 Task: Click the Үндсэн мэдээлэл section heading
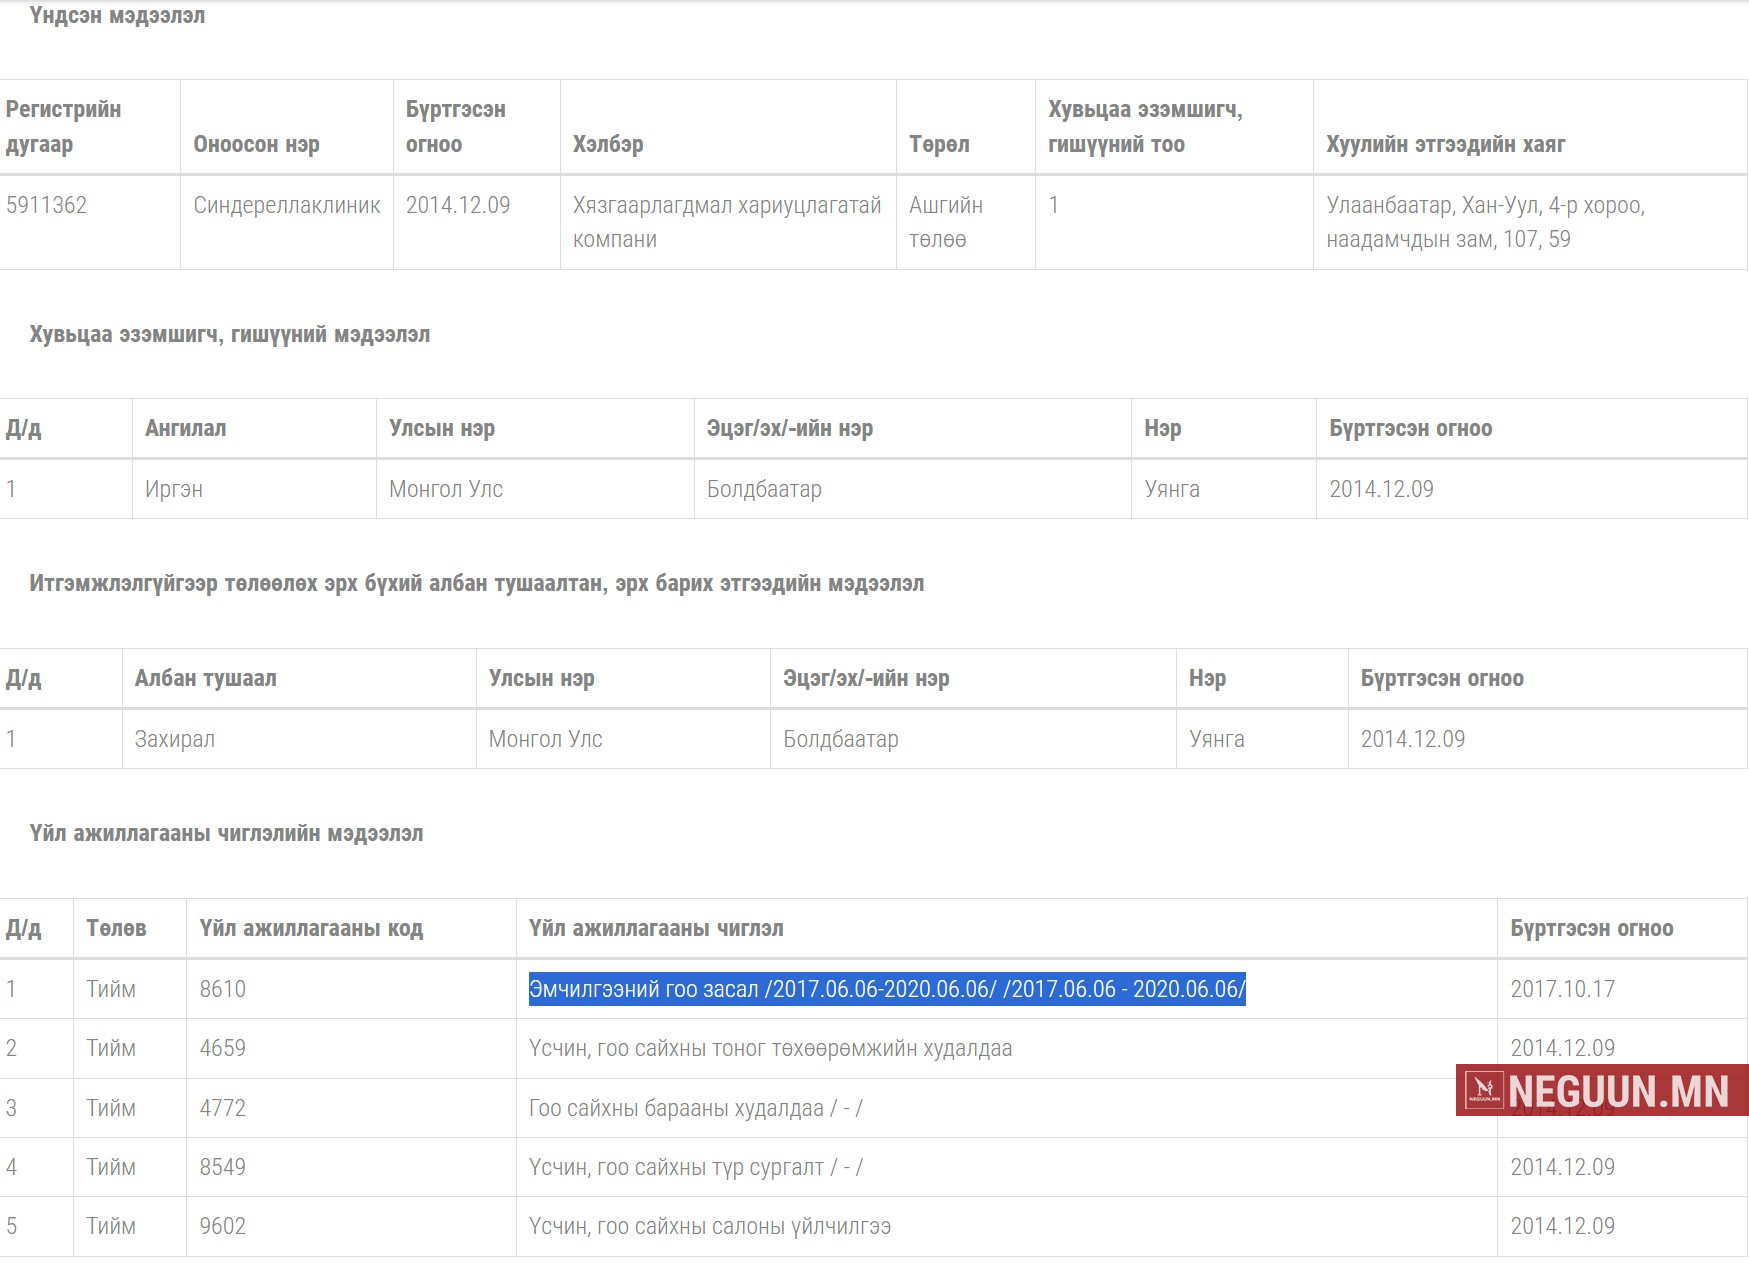117,16
